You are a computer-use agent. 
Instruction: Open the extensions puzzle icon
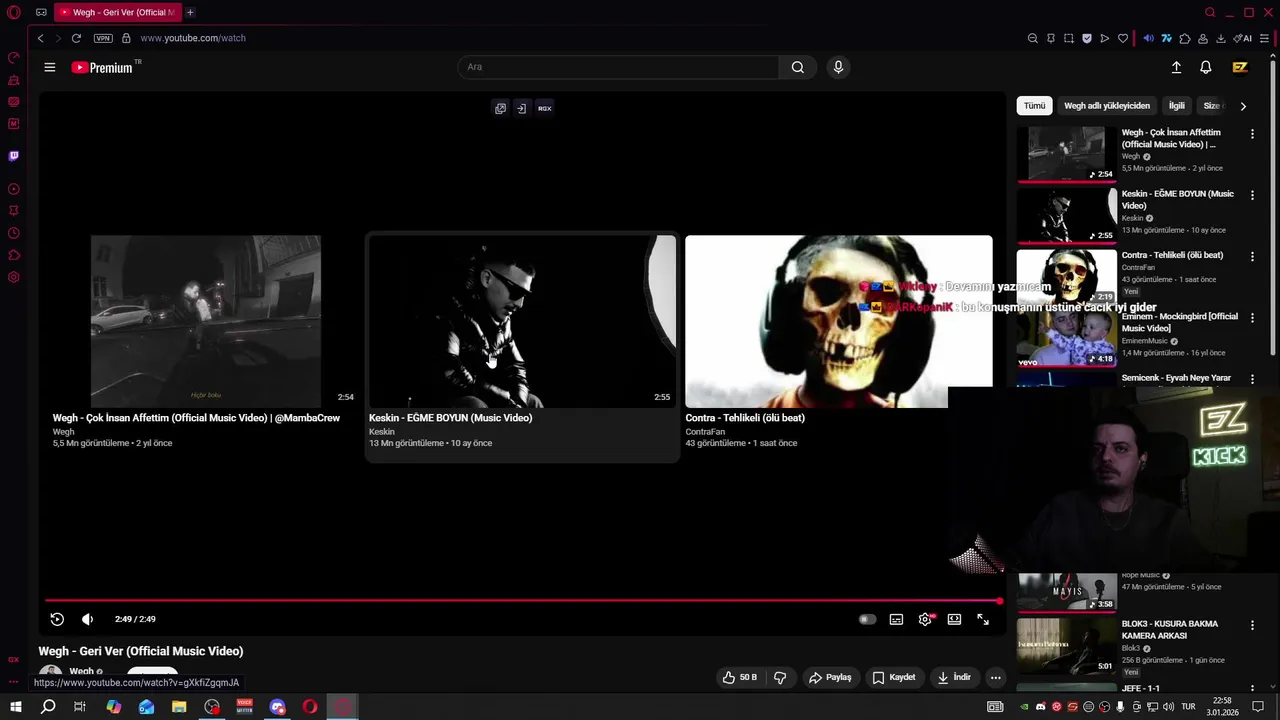click(1185, 38)
